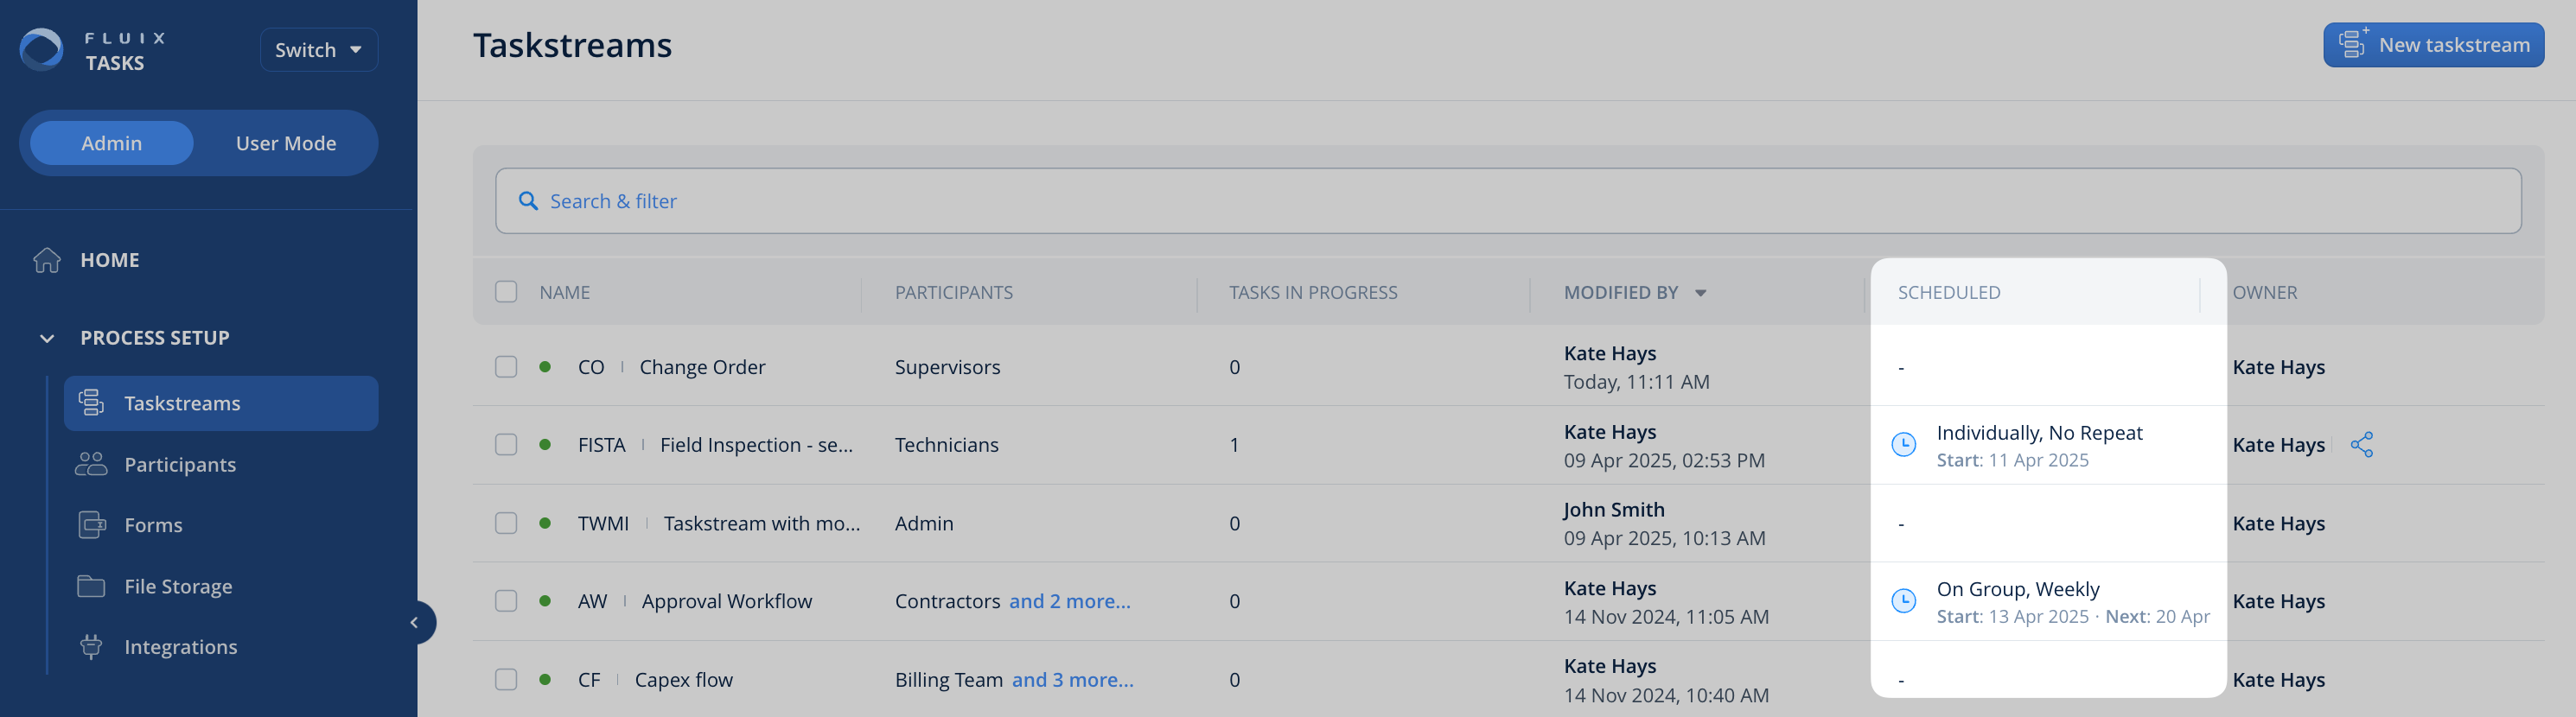Open Forms in the sidebar
Image resolution: width=2576 pixels, height=717 pixels.
153,525
